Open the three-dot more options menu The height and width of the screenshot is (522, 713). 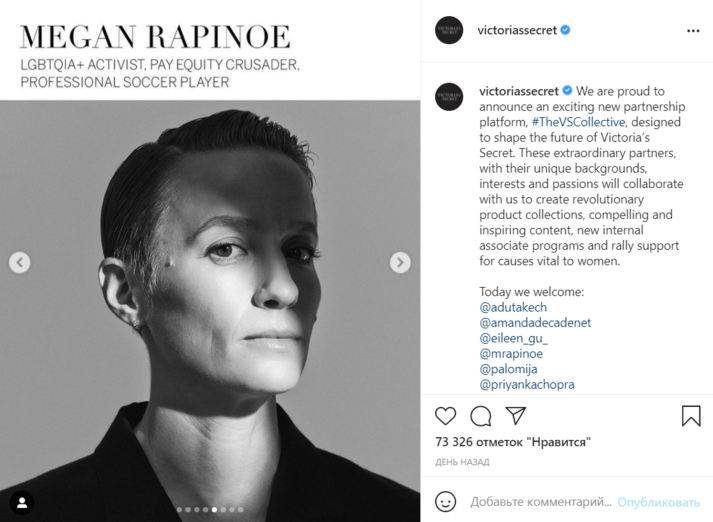coord(693,31)
